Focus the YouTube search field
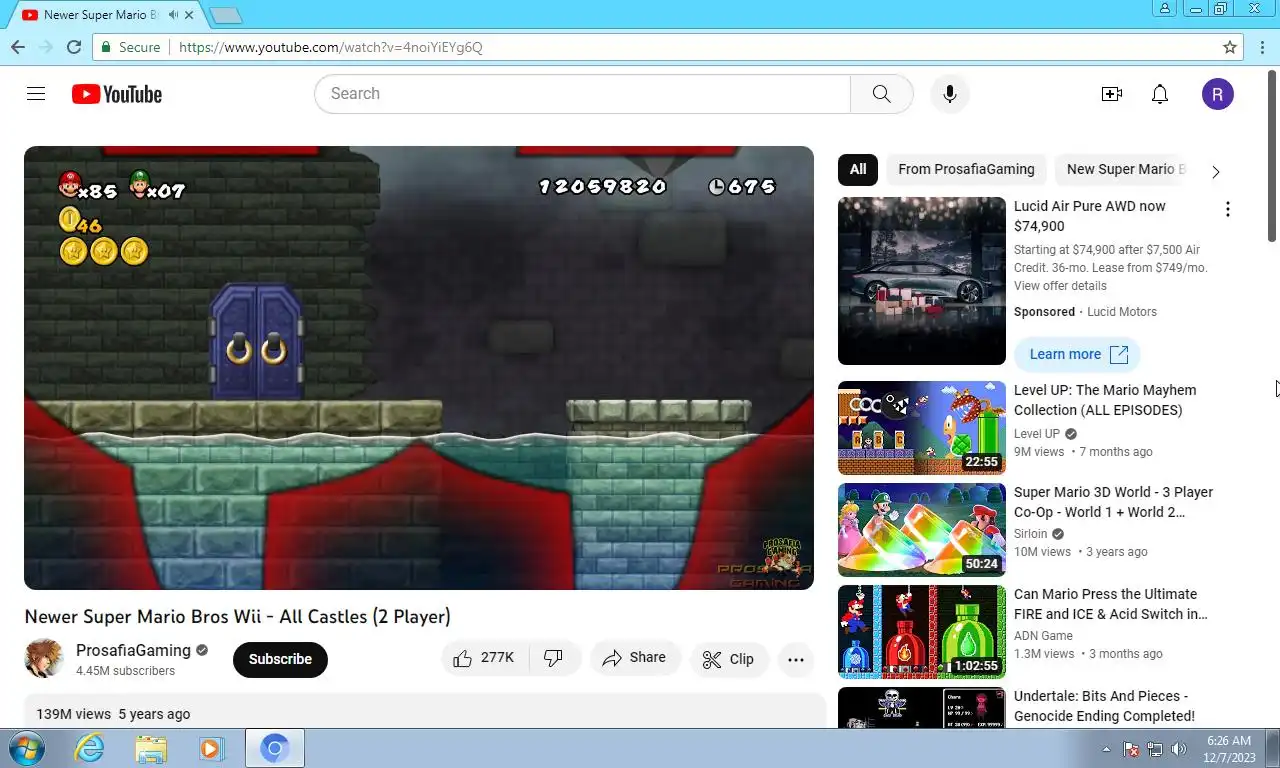1280x768 pixels. coord(582,94)
